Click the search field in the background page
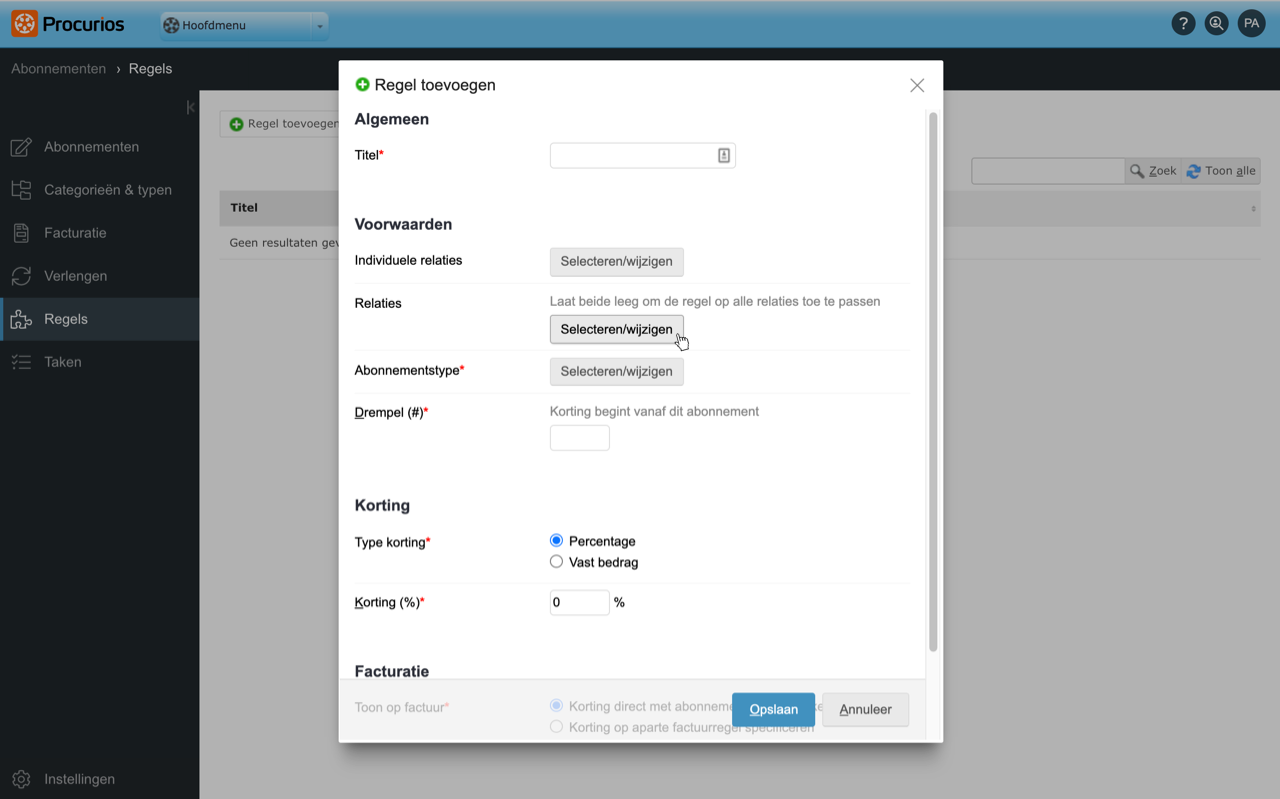1280x799 pixels. click(x=1048, y=171)
